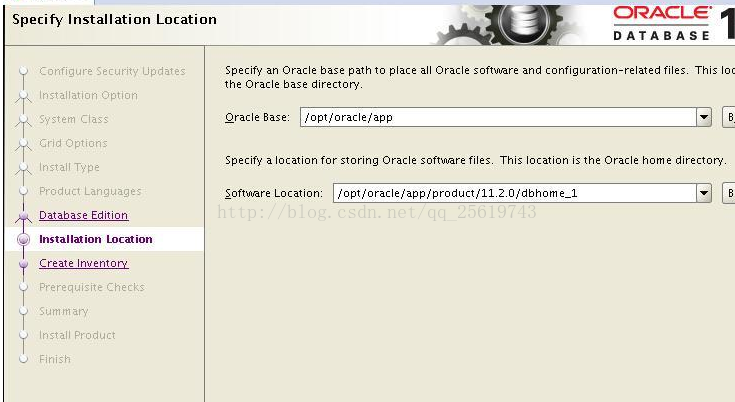The height and width of the screenshot is (402, 735).
Task: Click the Oracle Base path field
Action: [498, 117]
